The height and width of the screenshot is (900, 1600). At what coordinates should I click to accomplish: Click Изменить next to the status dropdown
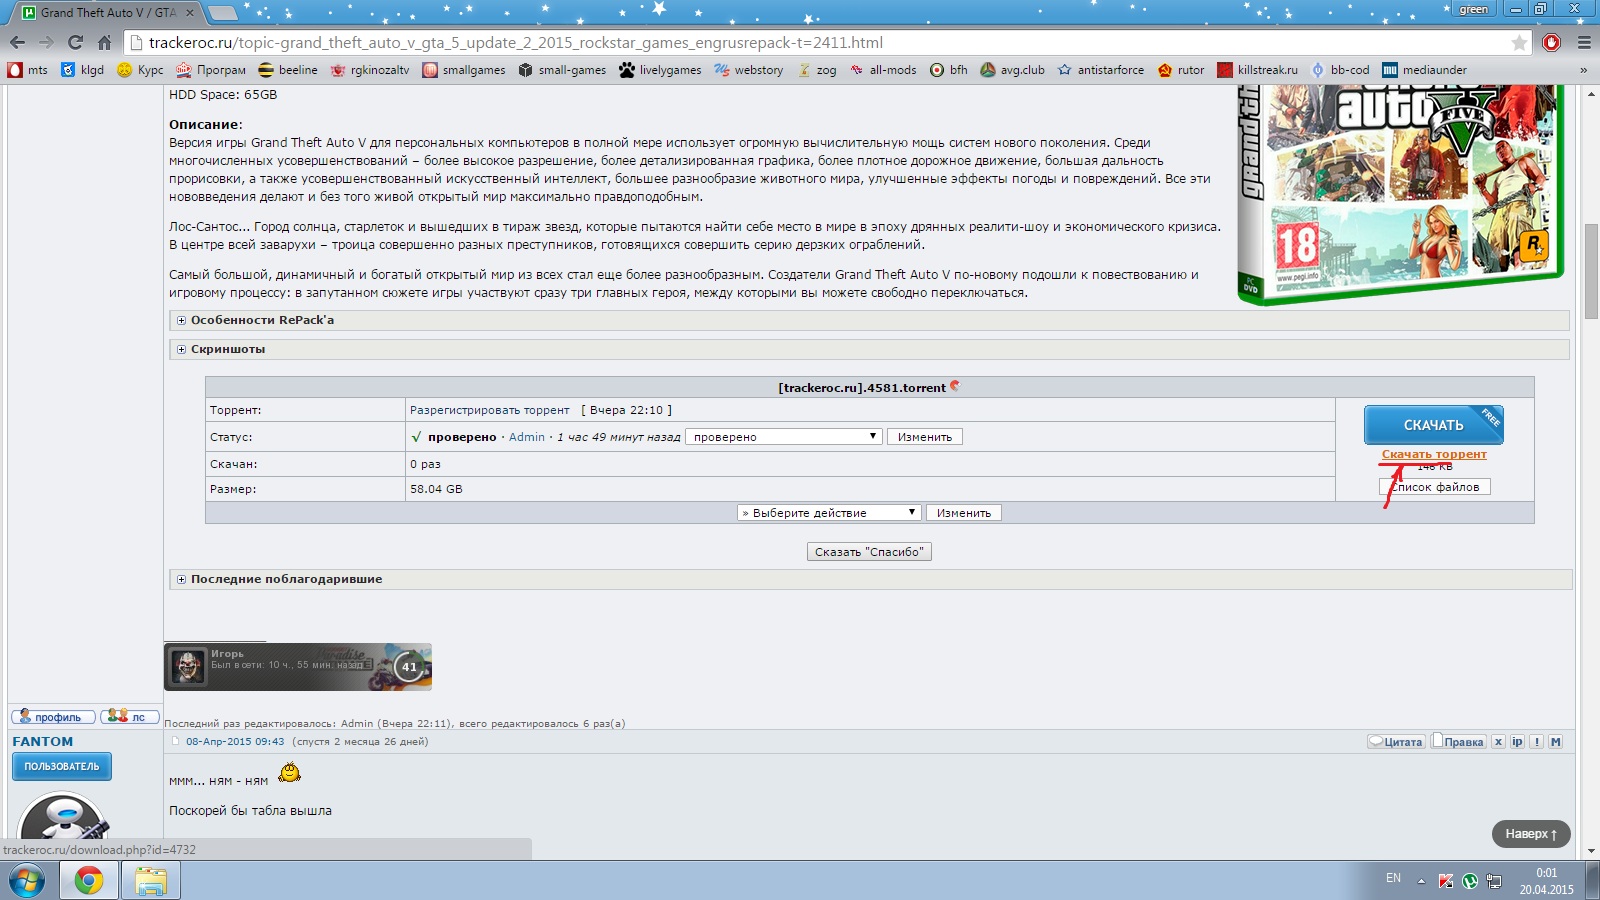click(x=925, y=437)
